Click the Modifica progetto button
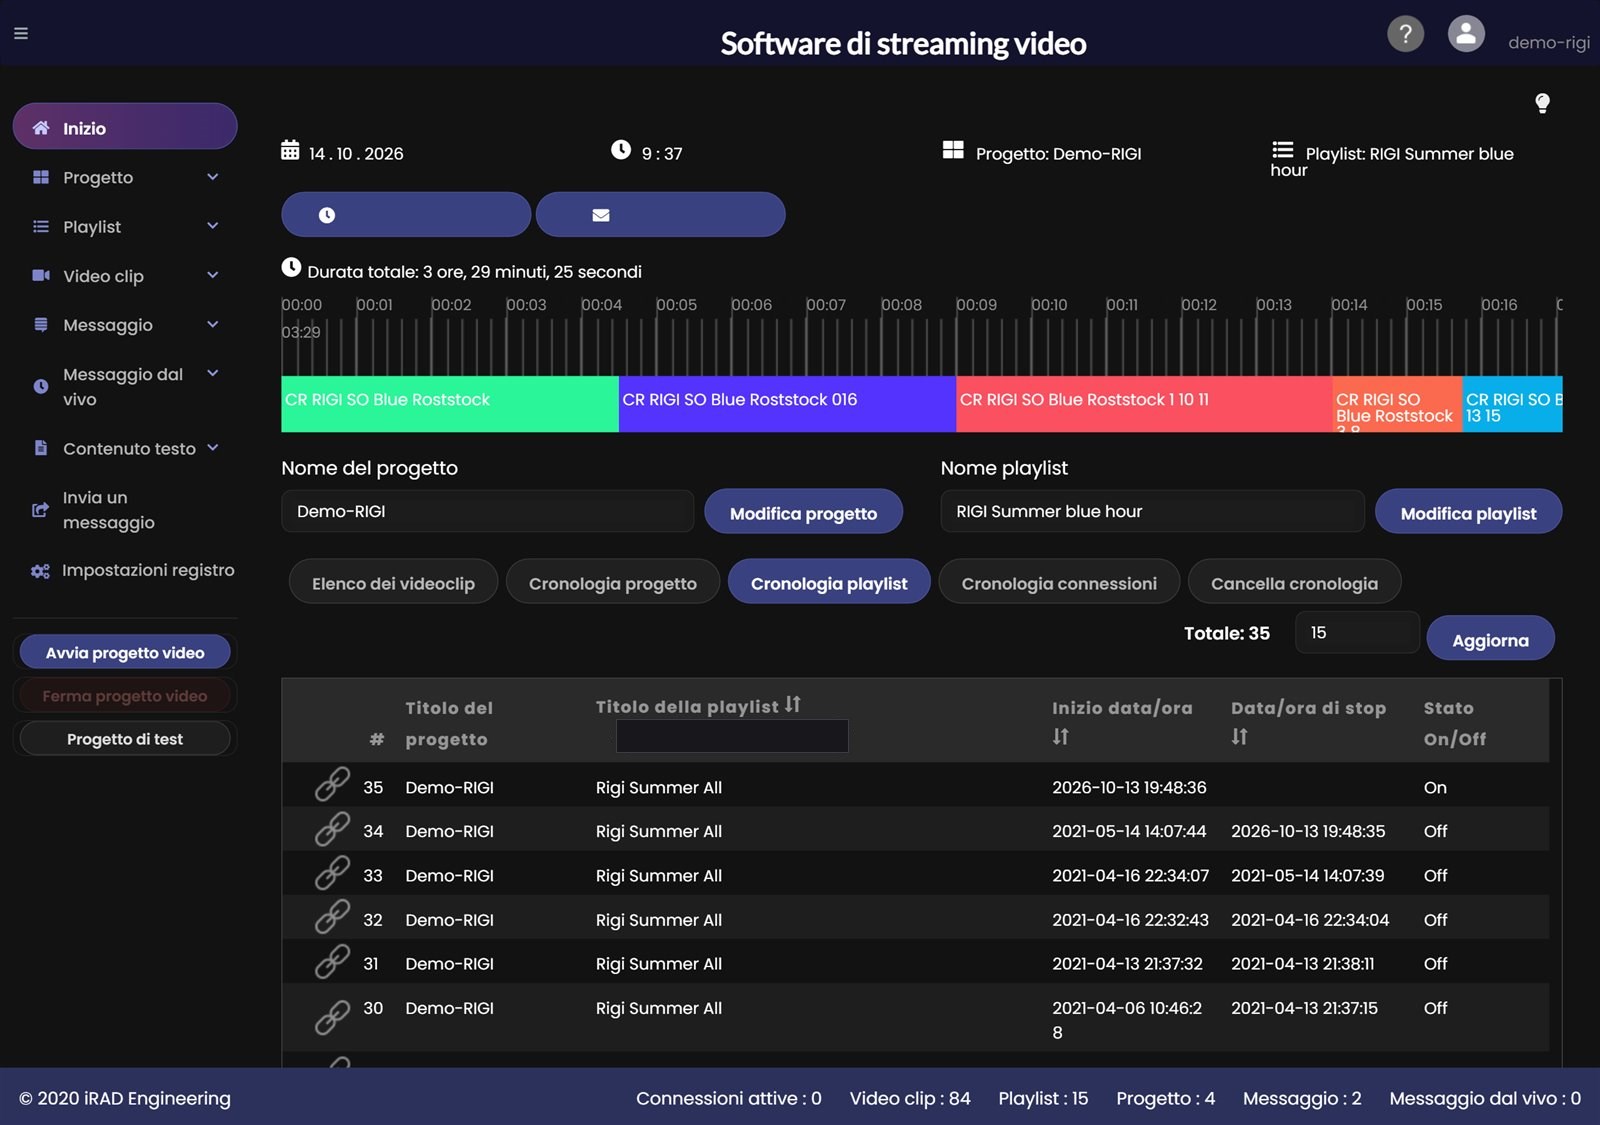The image size is (1600, 1125). pos(803,512)
